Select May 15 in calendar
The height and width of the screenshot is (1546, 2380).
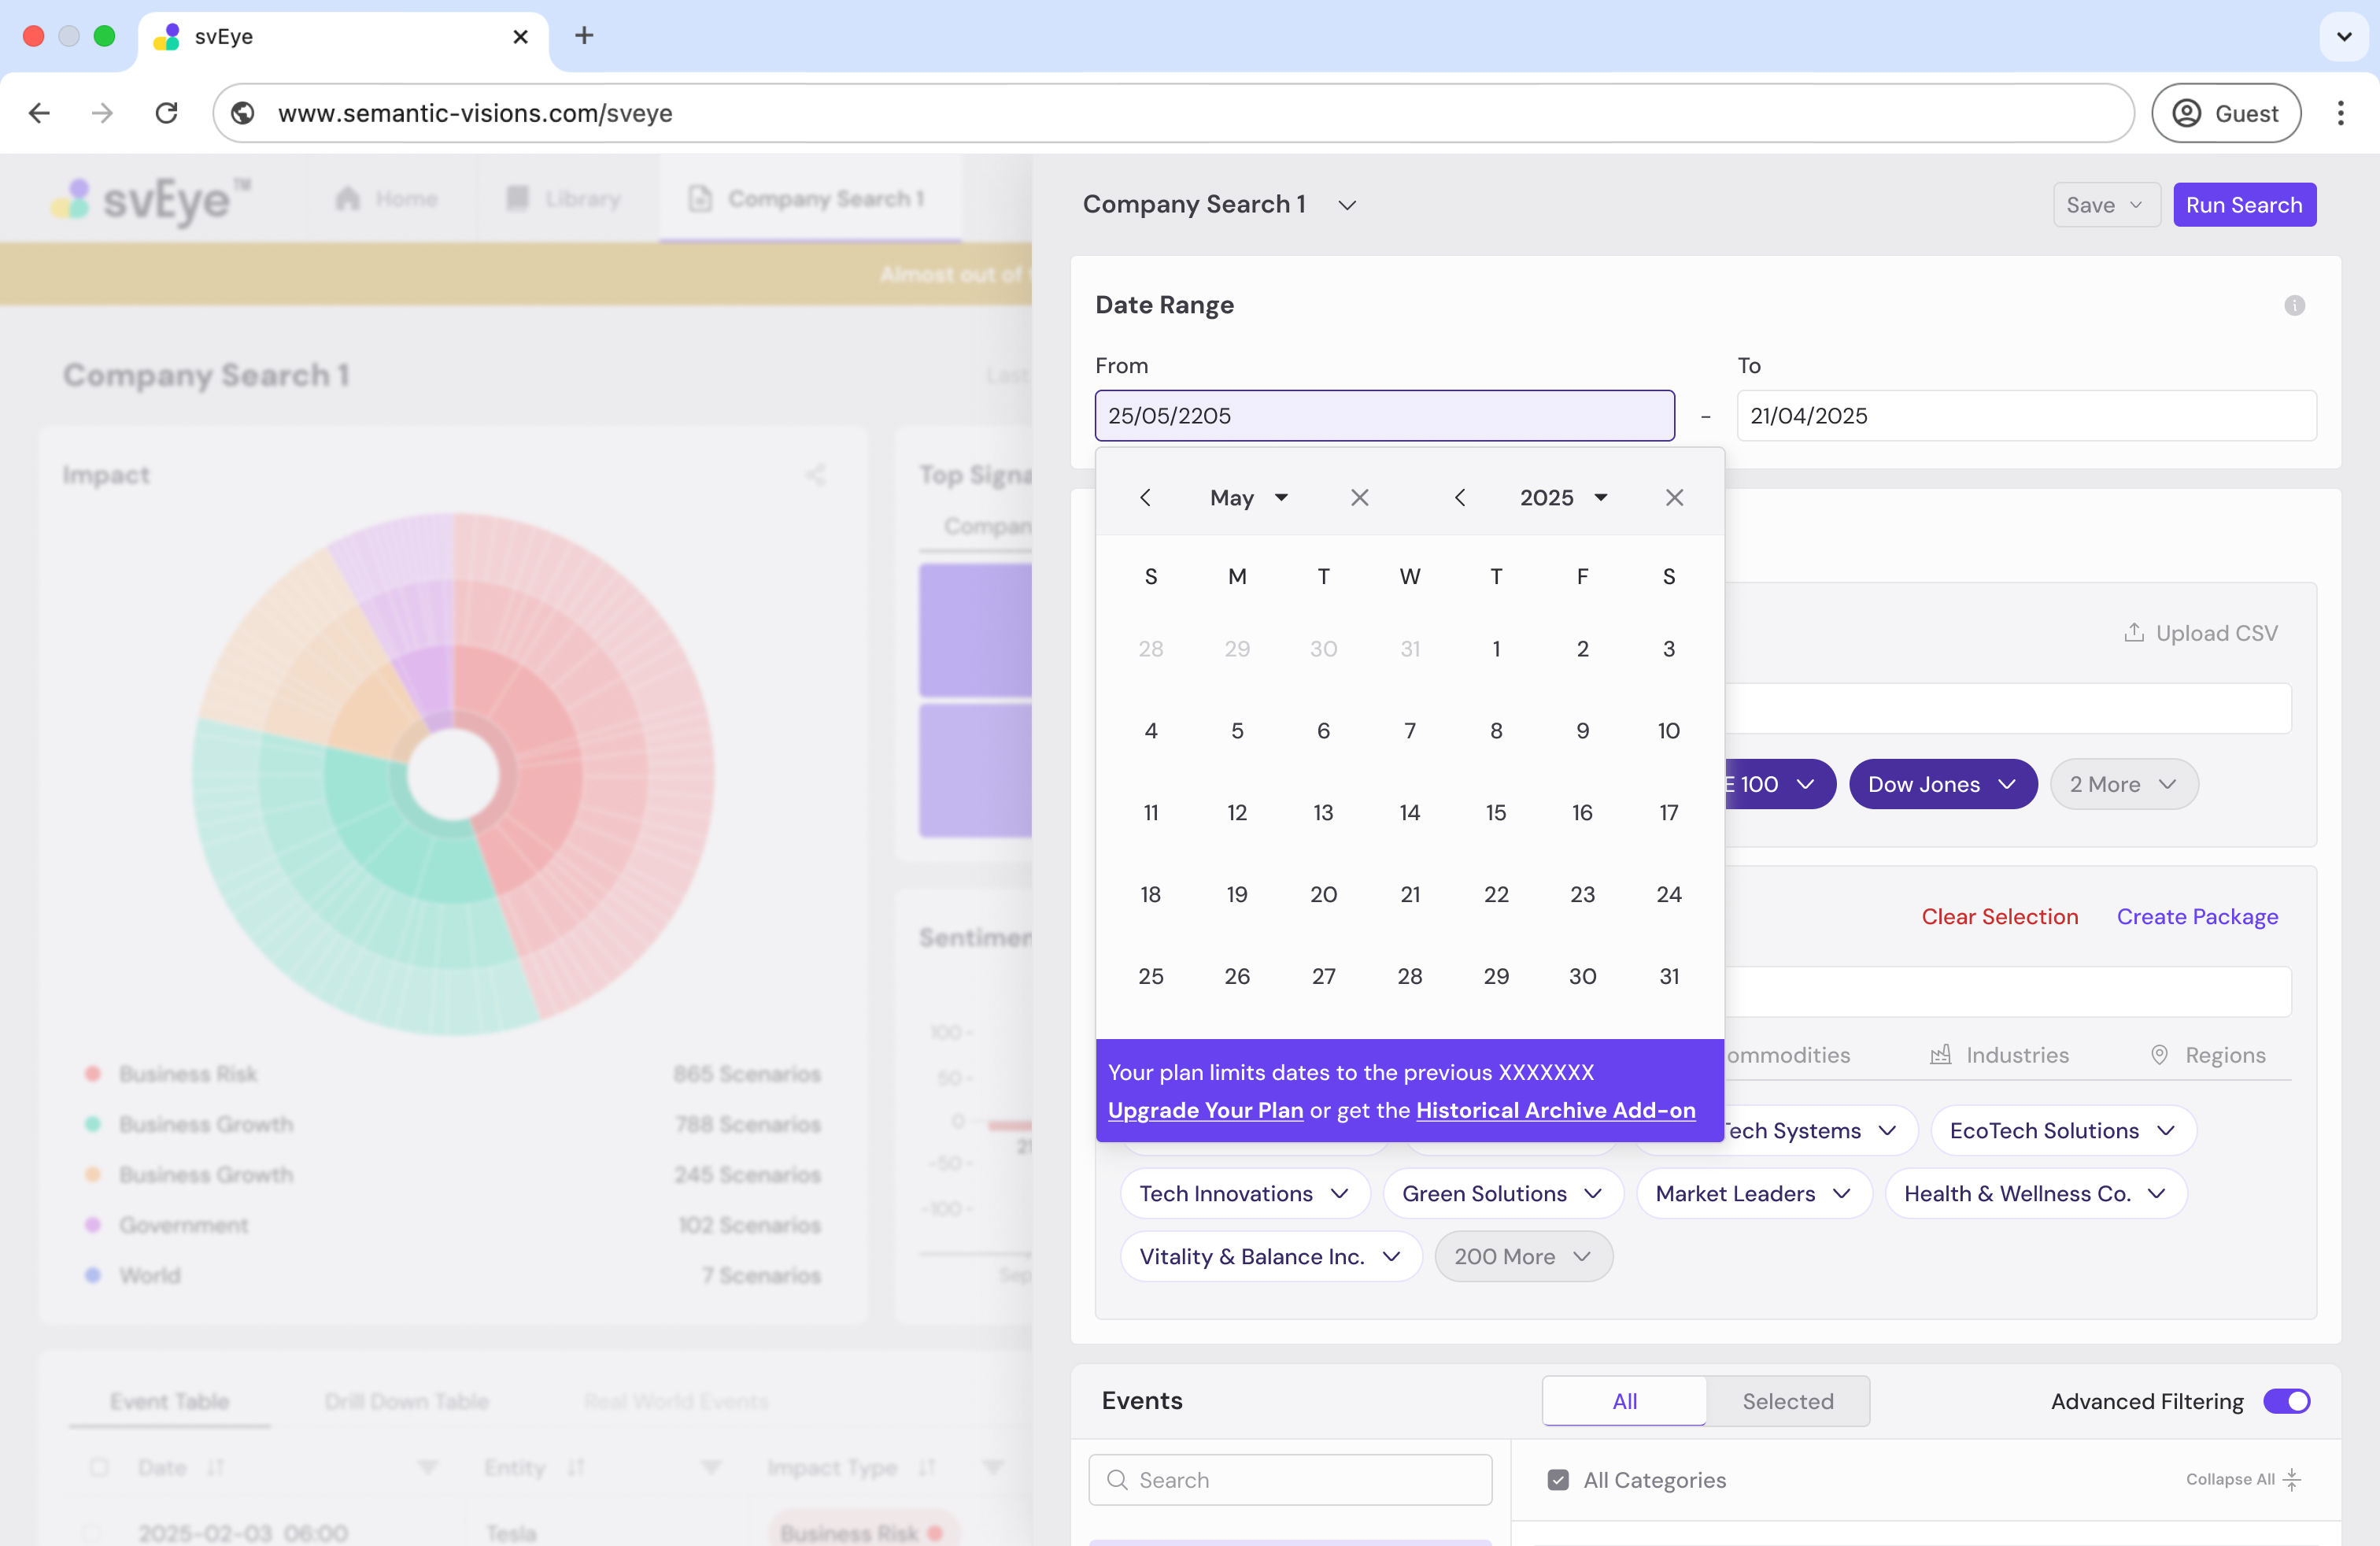click(x=1495, y=812)
